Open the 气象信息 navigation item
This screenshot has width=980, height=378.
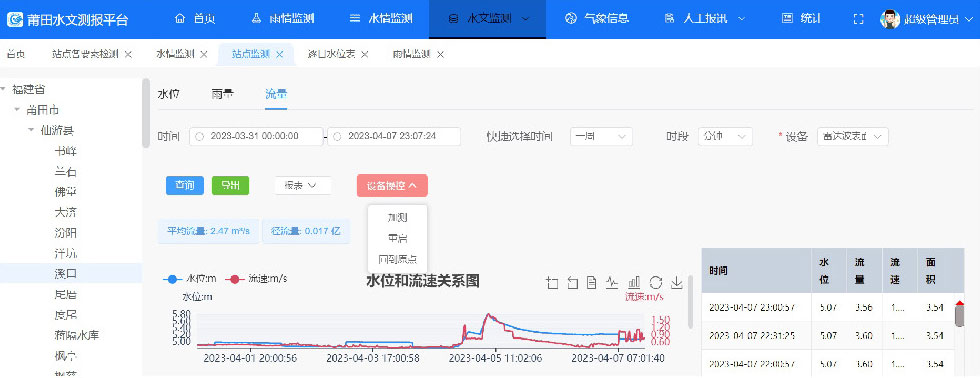pyautogui.click(x=596, y=19)
